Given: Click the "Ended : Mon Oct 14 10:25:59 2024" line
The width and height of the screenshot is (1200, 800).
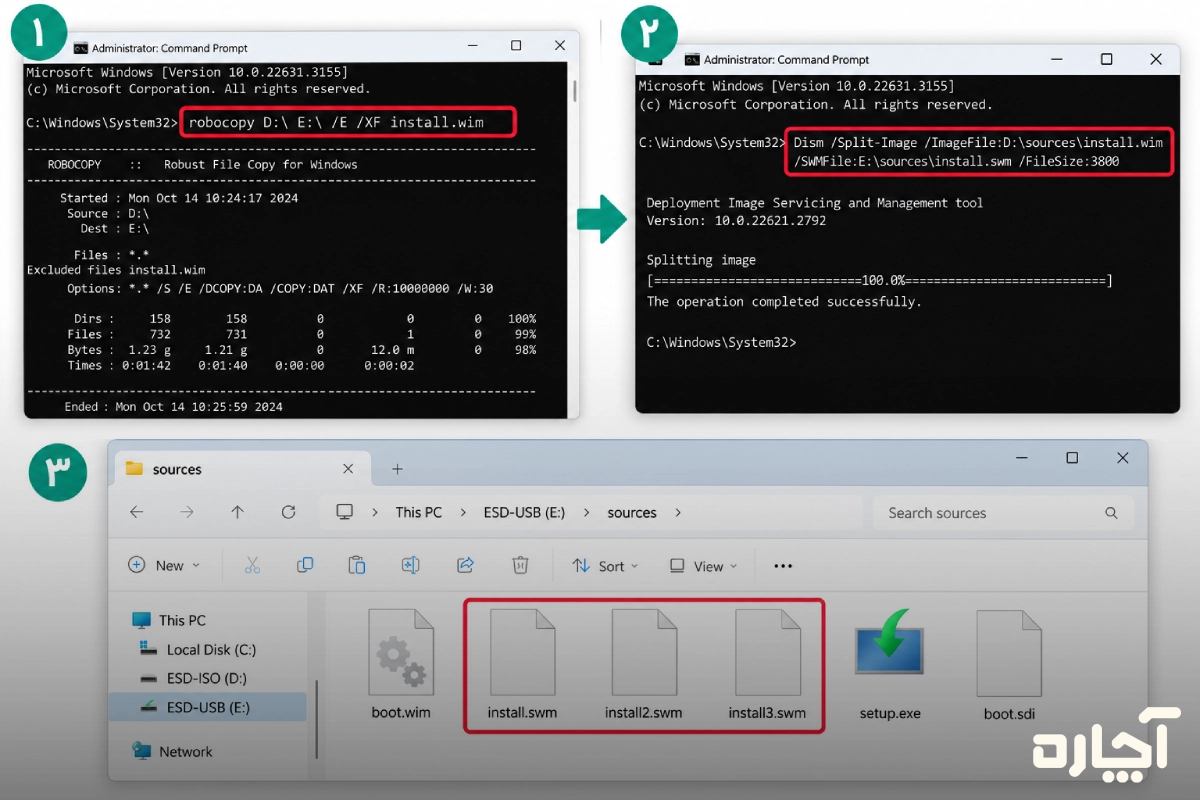Looking at the screenshot, I should [174, 407].
